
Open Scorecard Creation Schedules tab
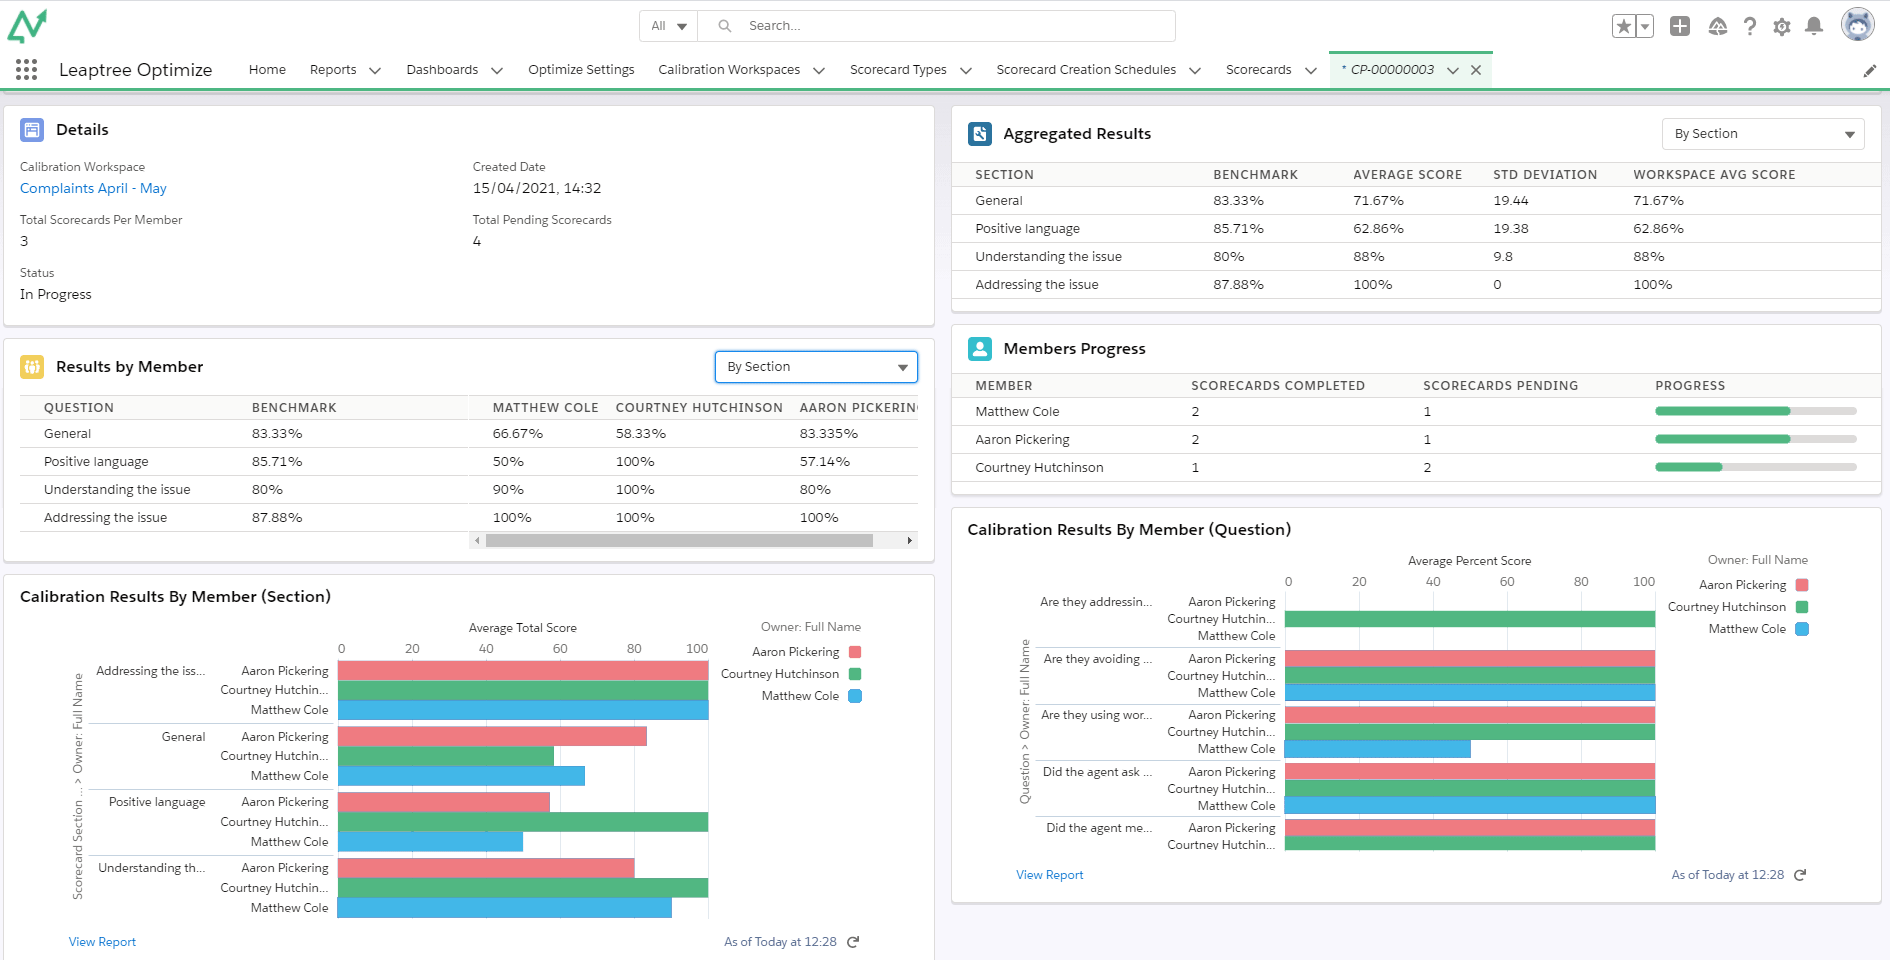[x=1086, y=70]
